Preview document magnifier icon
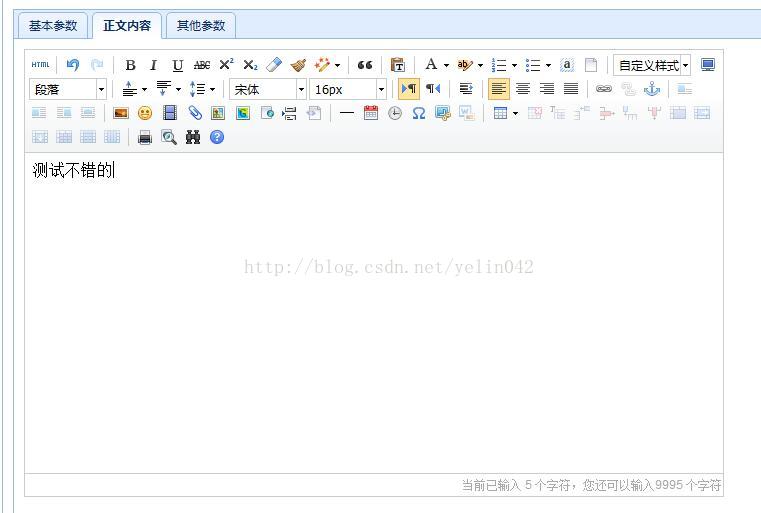 pos(169,138)
